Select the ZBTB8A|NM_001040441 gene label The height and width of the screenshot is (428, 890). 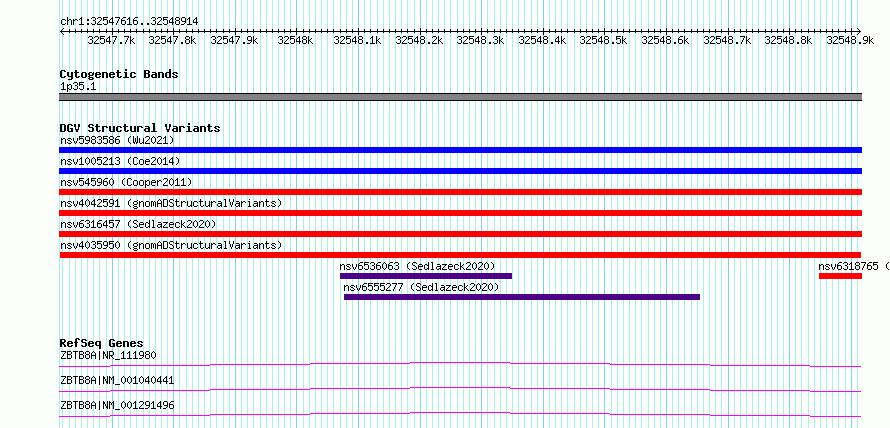[117, 380]
